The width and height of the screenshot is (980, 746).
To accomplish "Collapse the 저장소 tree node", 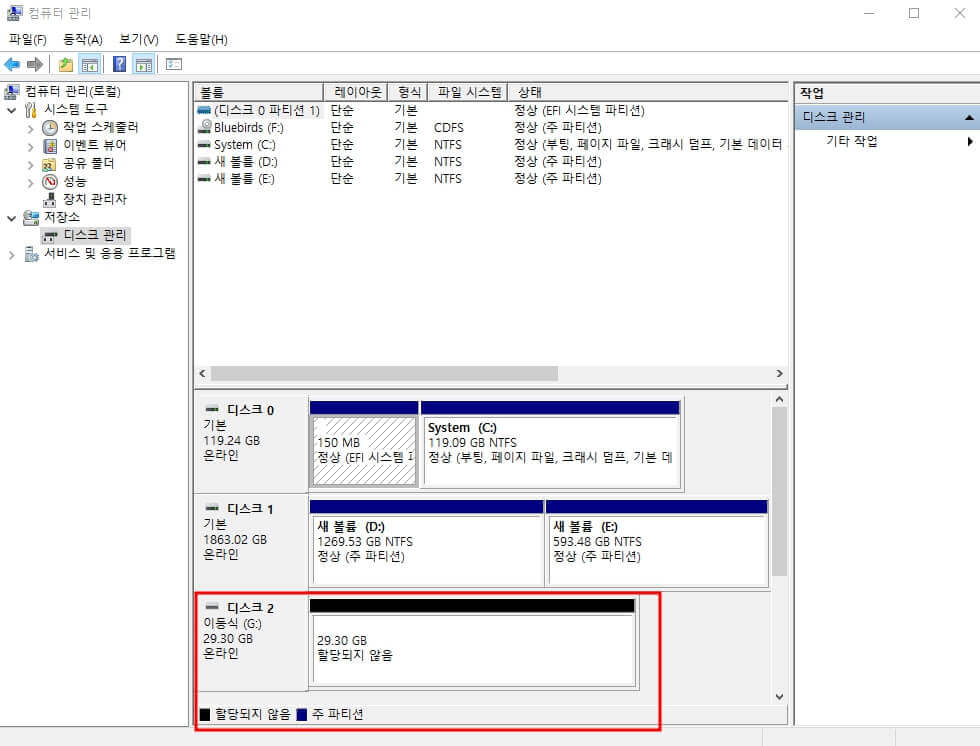I will click(10, 217).
